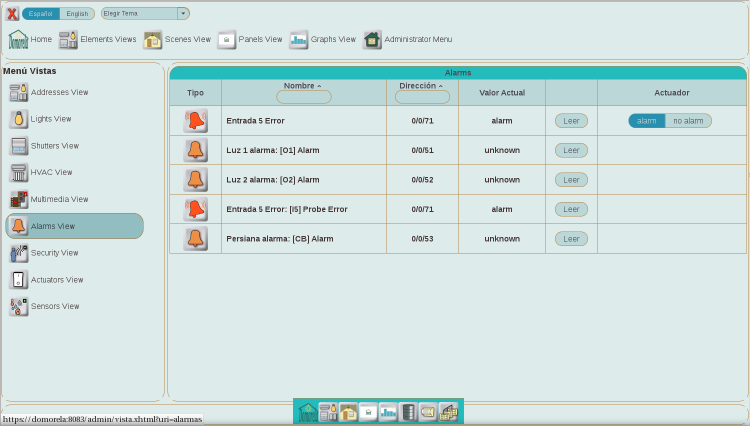The width and height of the screenshot is (750, 426).
Task: Click Domorela home icon in bottom dock
Action: 308,412
